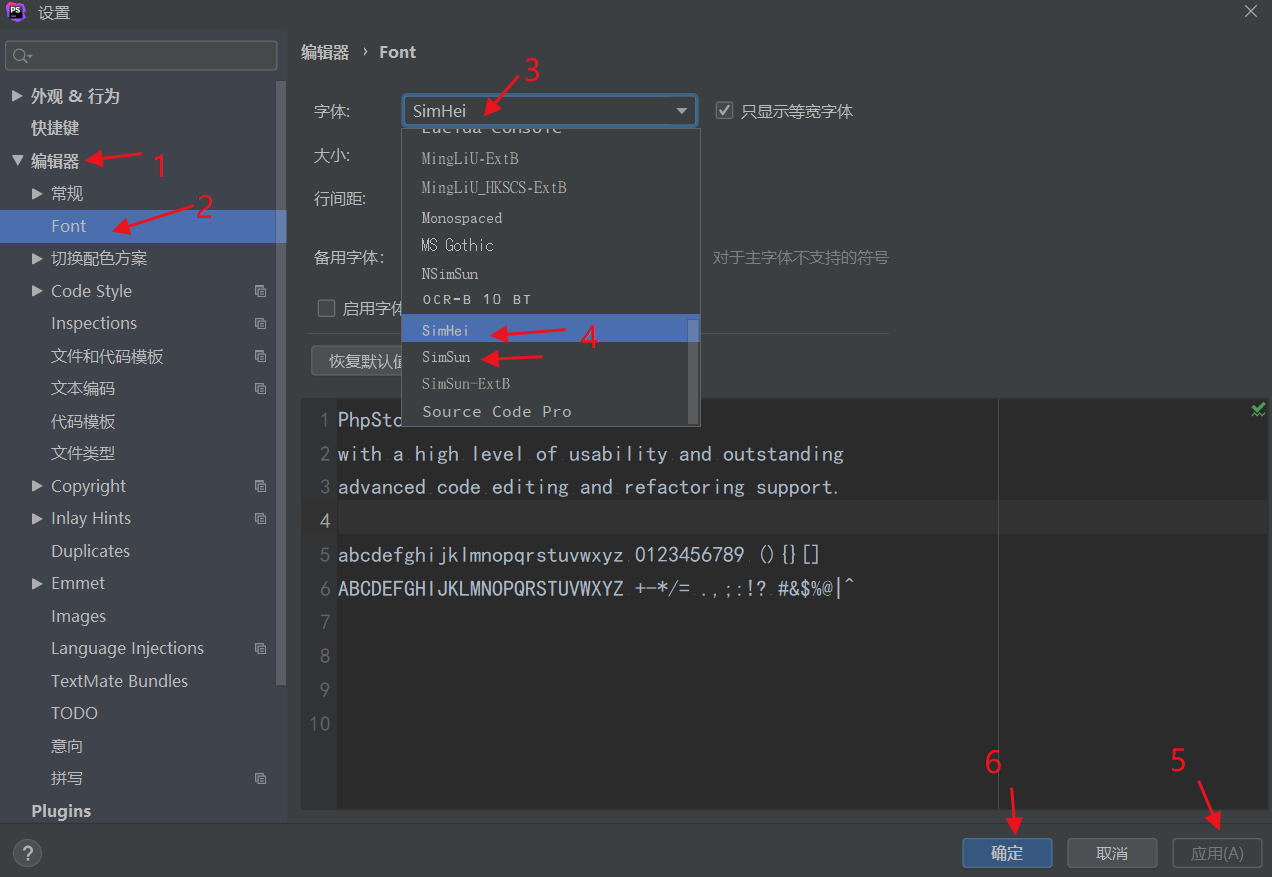The height and width of the screenshot is (877, 1272).
Task: Click the project-scope icon beside 文件和代码模板
Action: point(260,356)
